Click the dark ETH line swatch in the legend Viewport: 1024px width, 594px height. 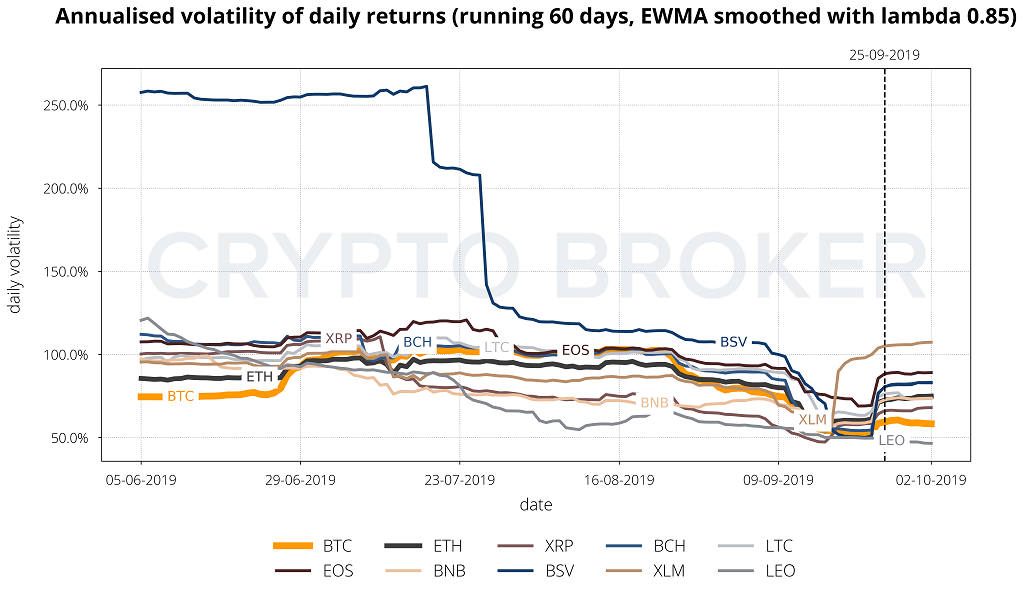(x=404, y=546)
